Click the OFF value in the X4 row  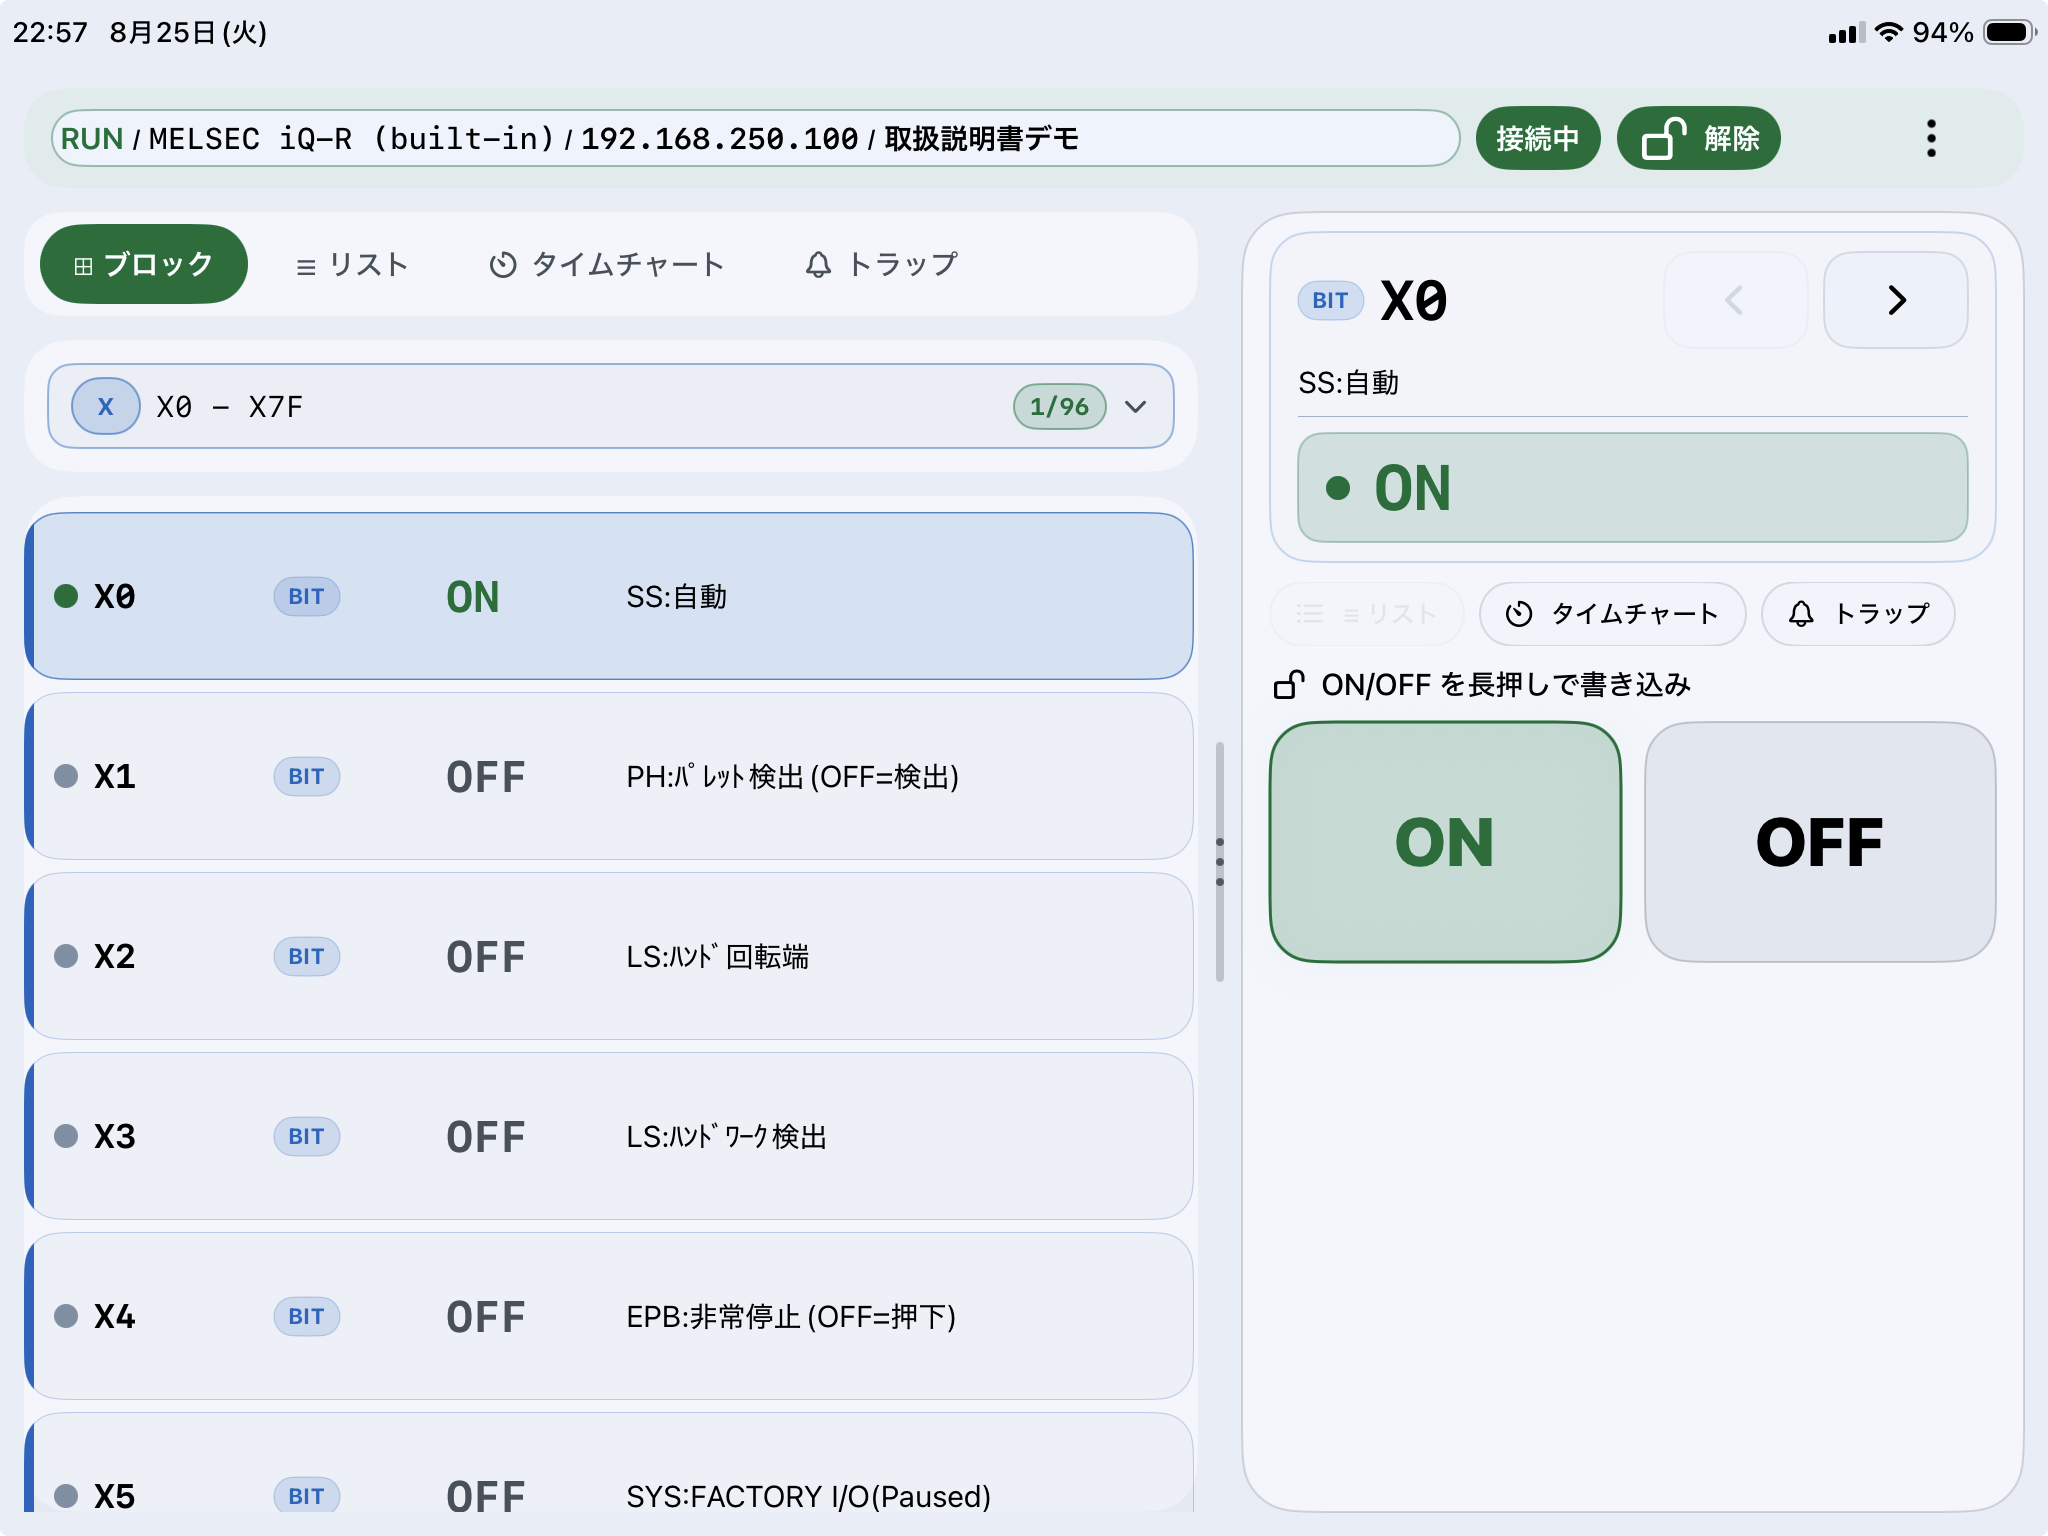click(485, 1317)
